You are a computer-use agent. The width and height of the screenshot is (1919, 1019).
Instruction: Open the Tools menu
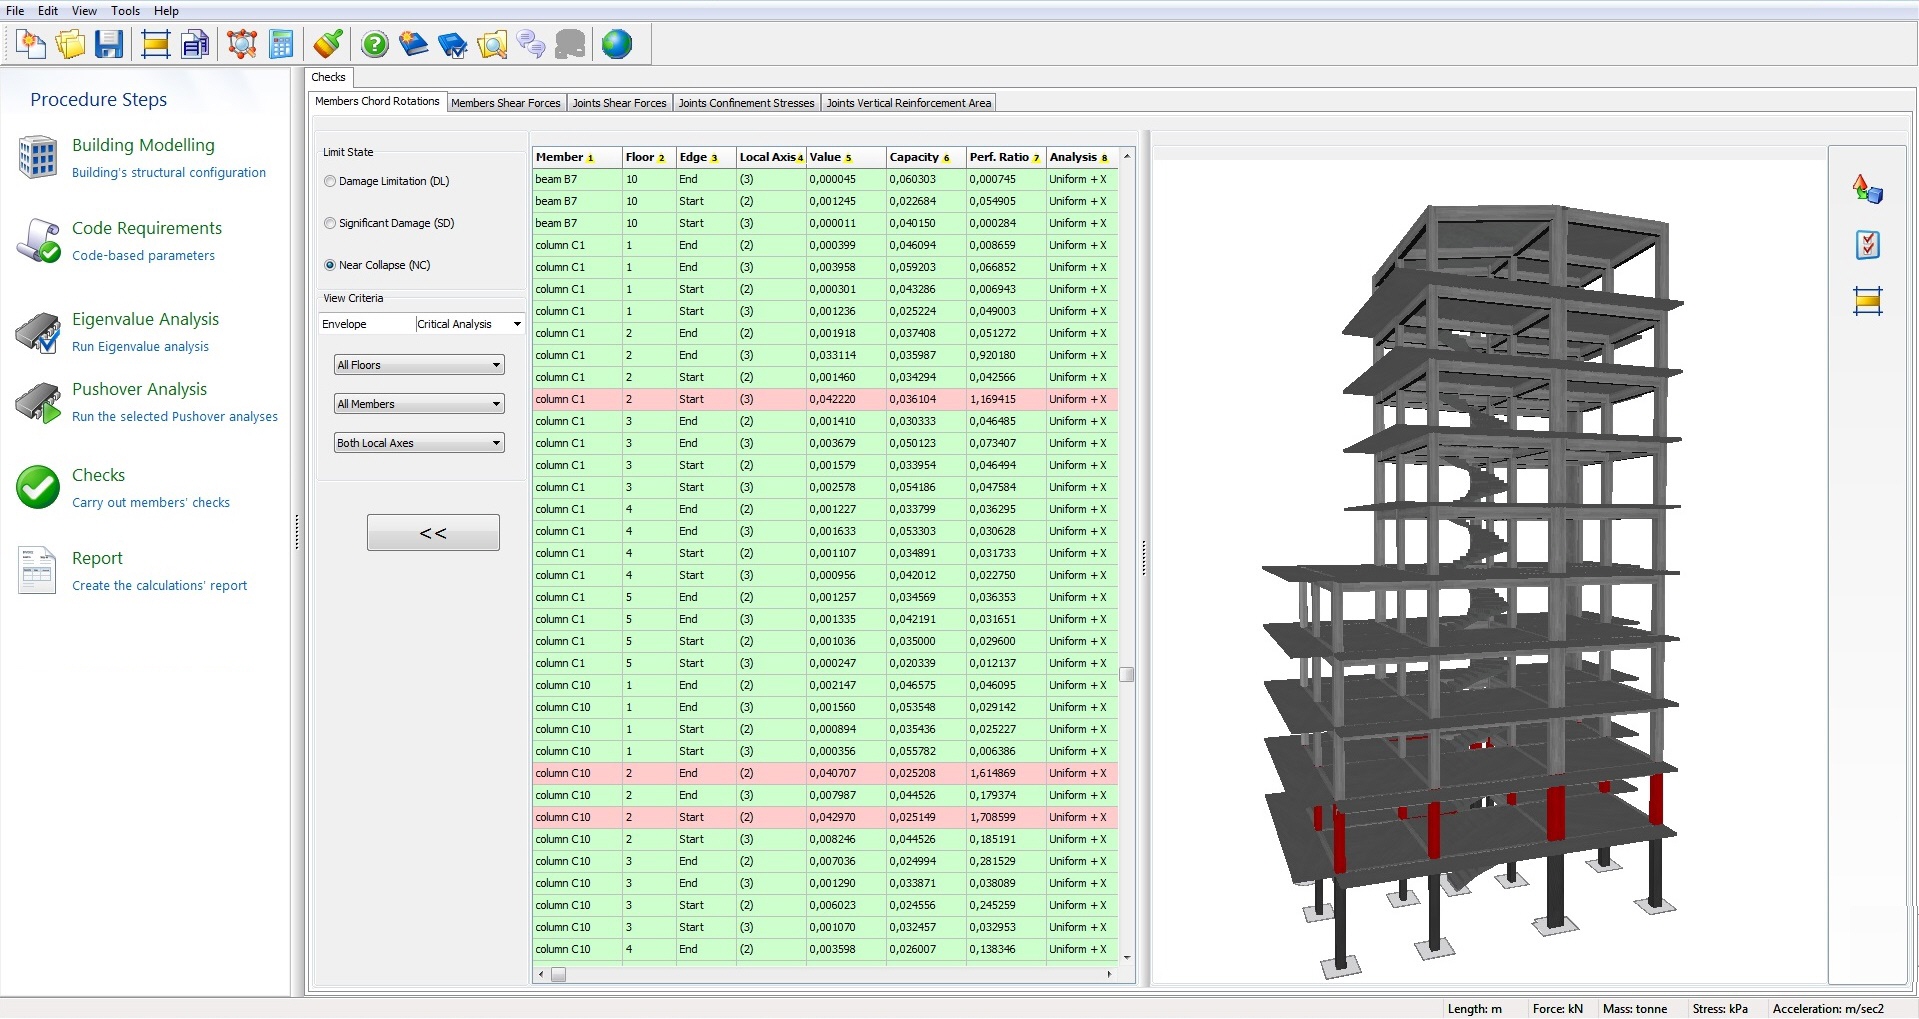tap(125, 11)
